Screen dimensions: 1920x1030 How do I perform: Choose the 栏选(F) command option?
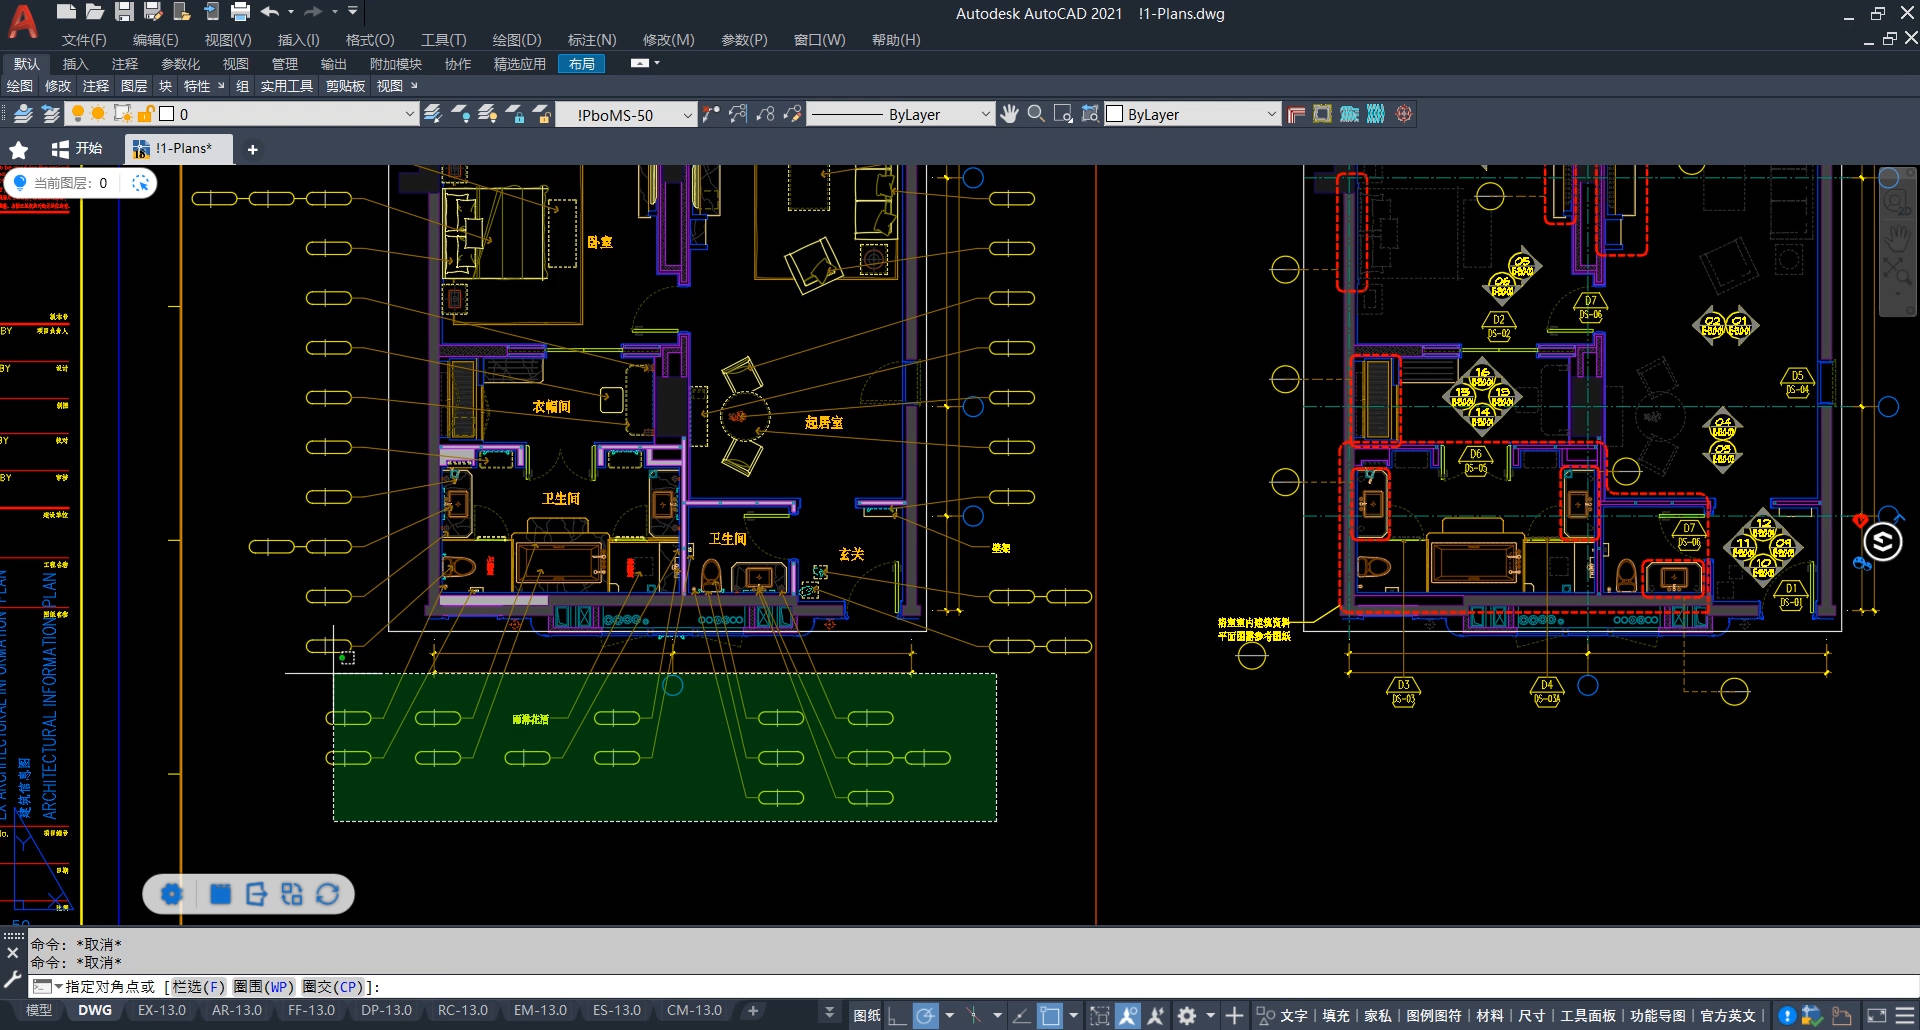(x=199, y=987)
